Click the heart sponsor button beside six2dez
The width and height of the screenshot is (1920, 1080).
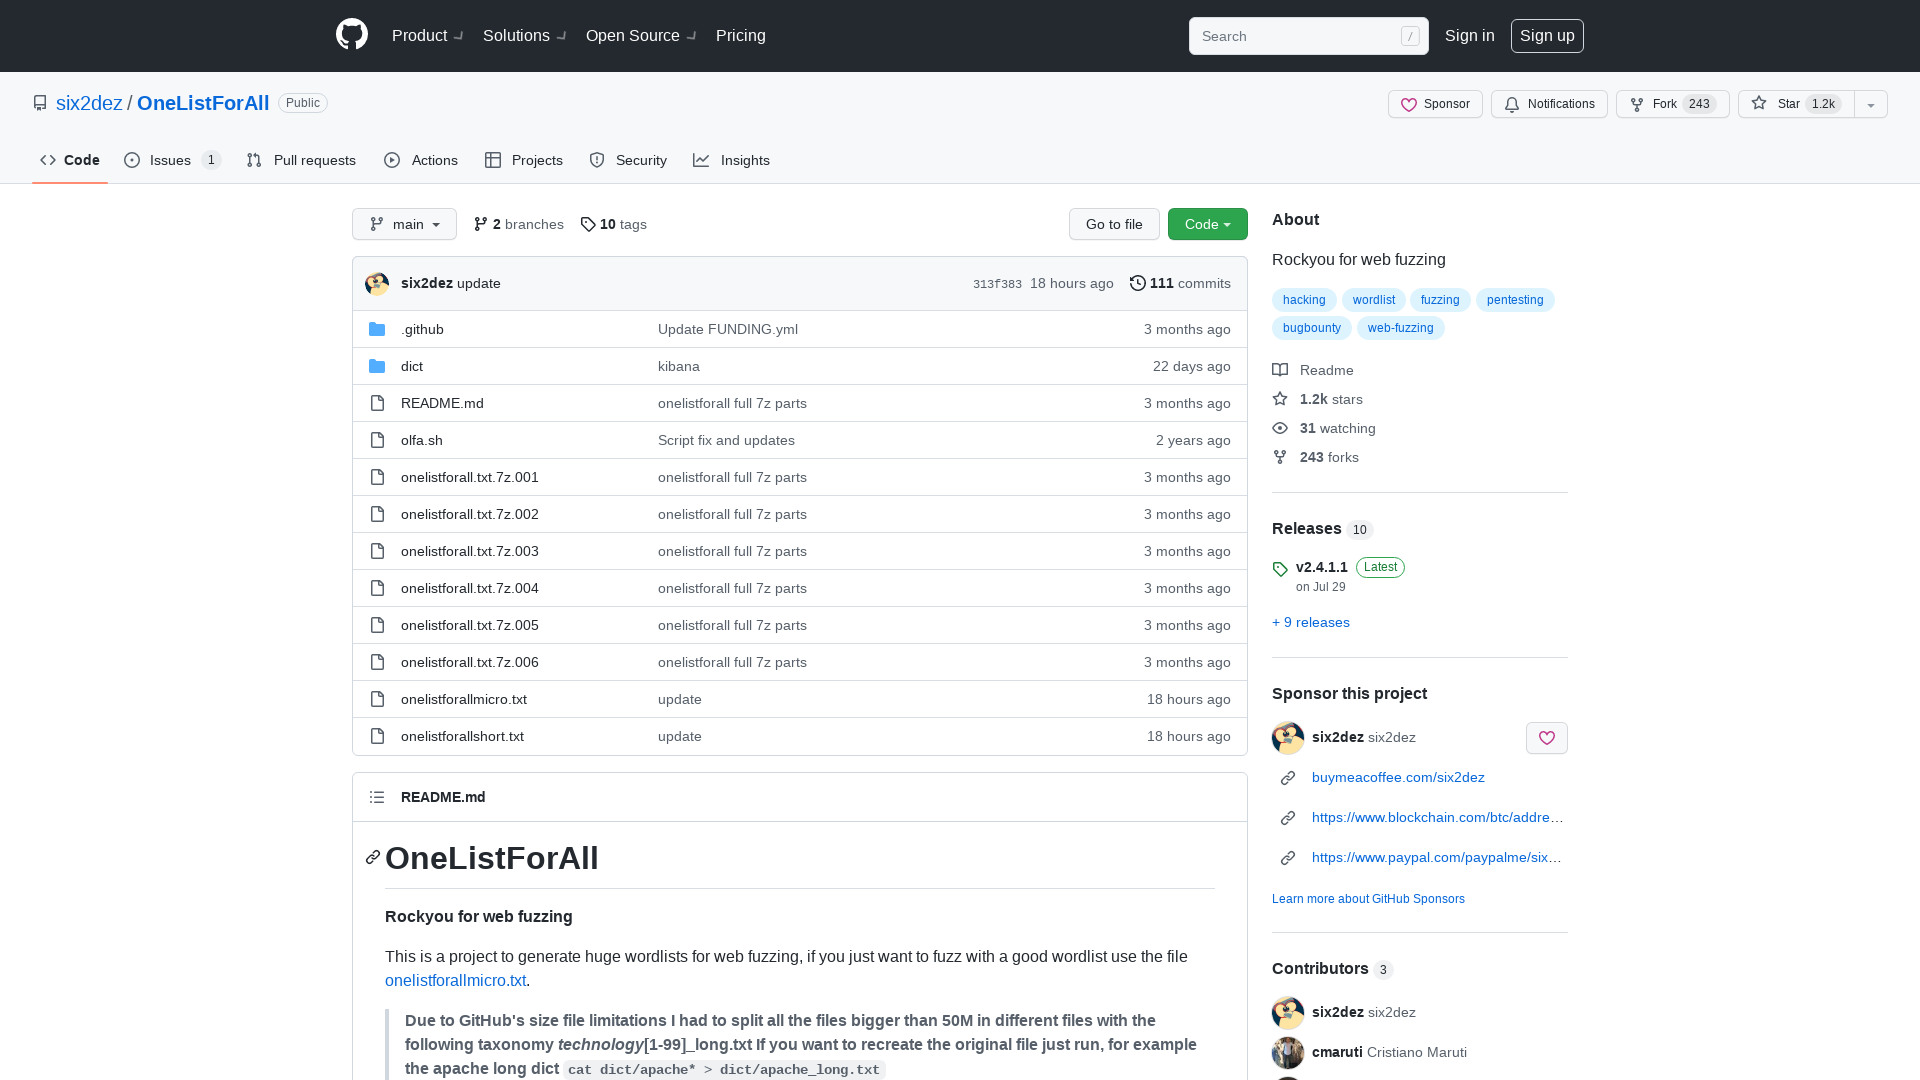point(1546,738)
